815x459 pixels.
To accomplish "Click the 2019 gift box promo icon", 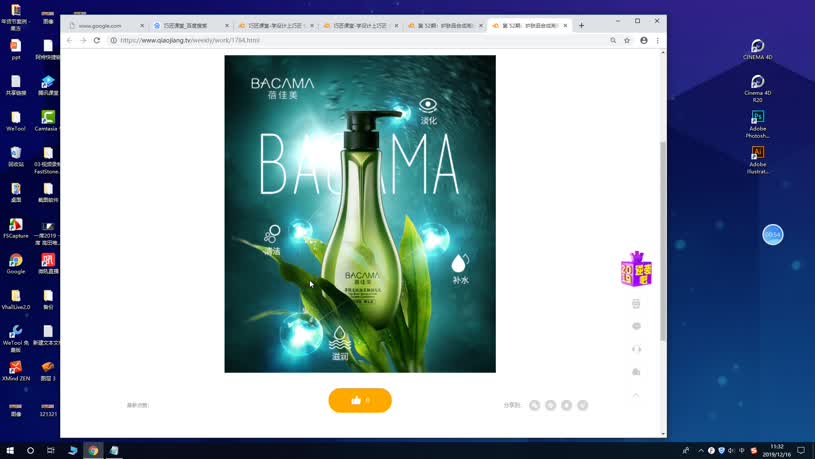I will 636,269.
